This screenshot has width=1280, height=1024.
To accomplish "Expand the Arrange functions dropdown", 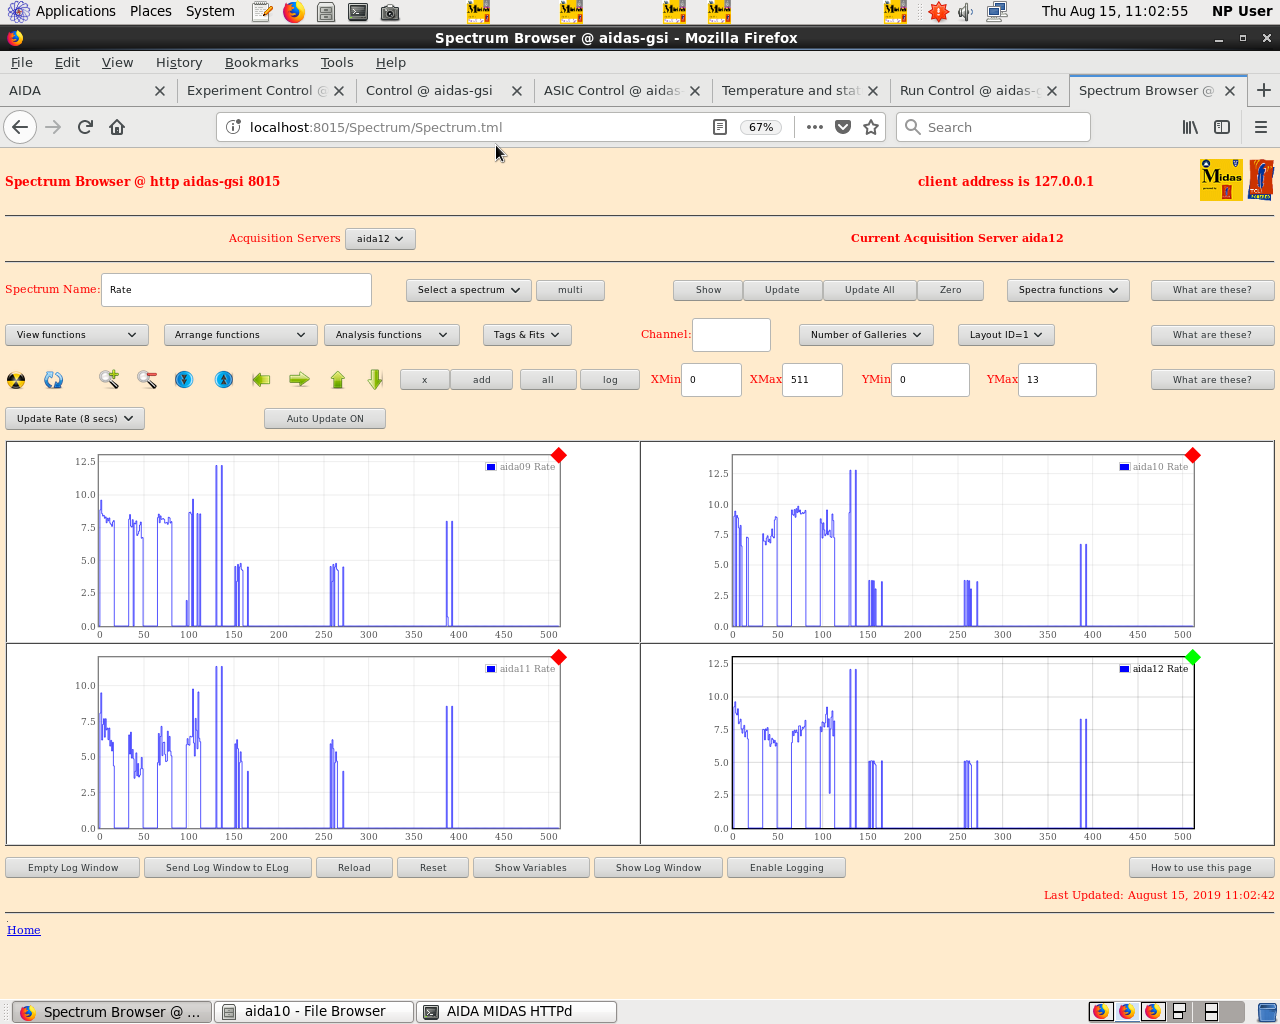I will [x=240, y=335].
